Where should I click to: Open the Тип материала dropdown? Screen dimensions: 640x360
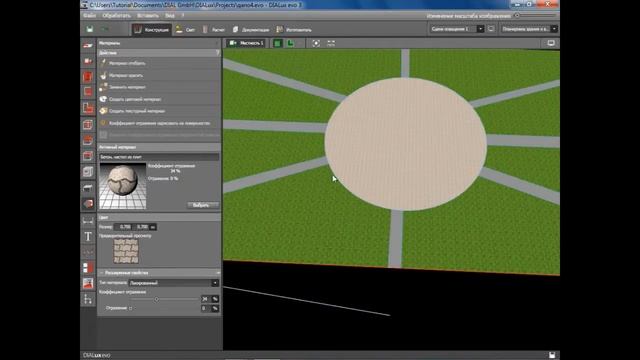coord(174,283)
